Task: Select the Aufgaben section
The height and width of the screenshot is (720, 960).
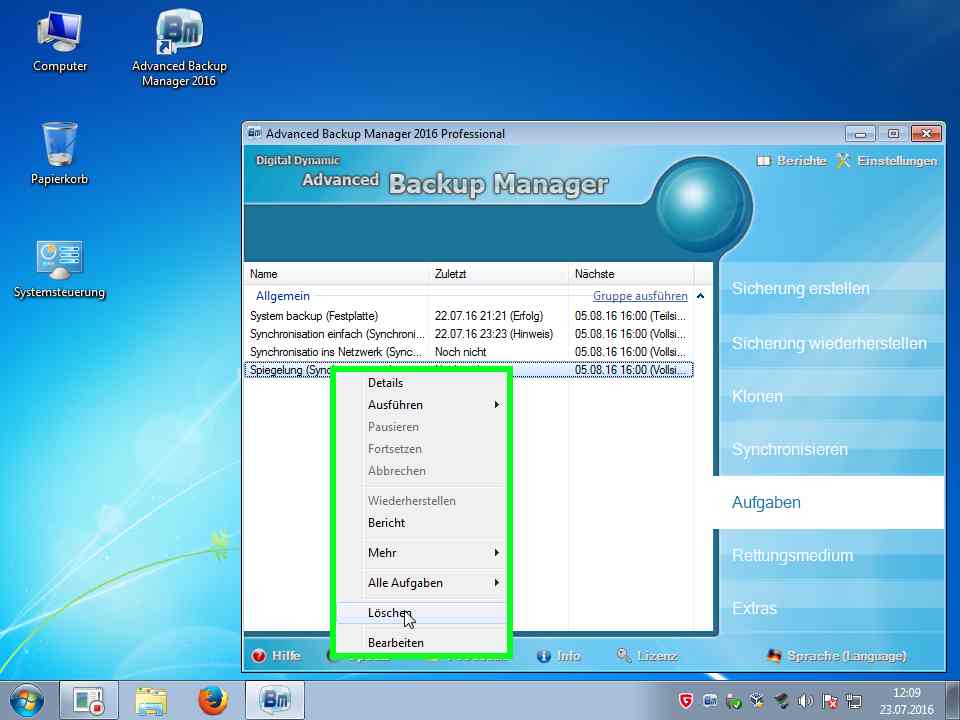Action: click(x=829, y=503)
